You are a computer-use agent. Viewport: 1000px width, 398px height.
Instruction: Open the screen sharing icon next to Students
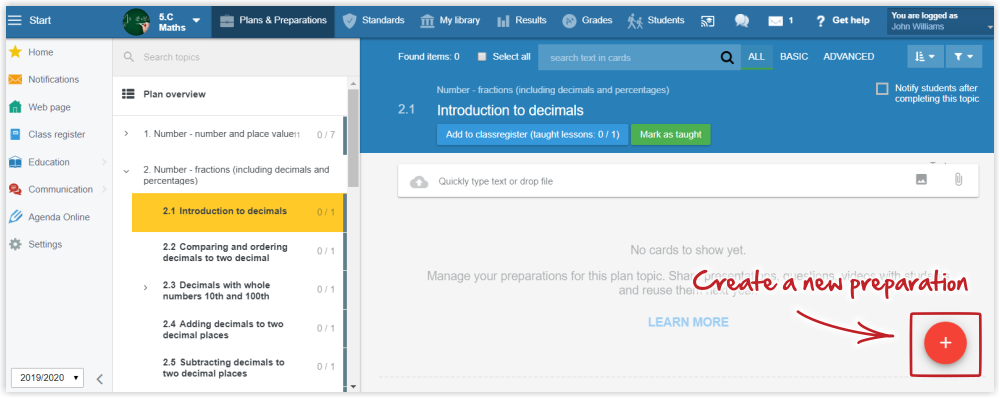[707, 20]
